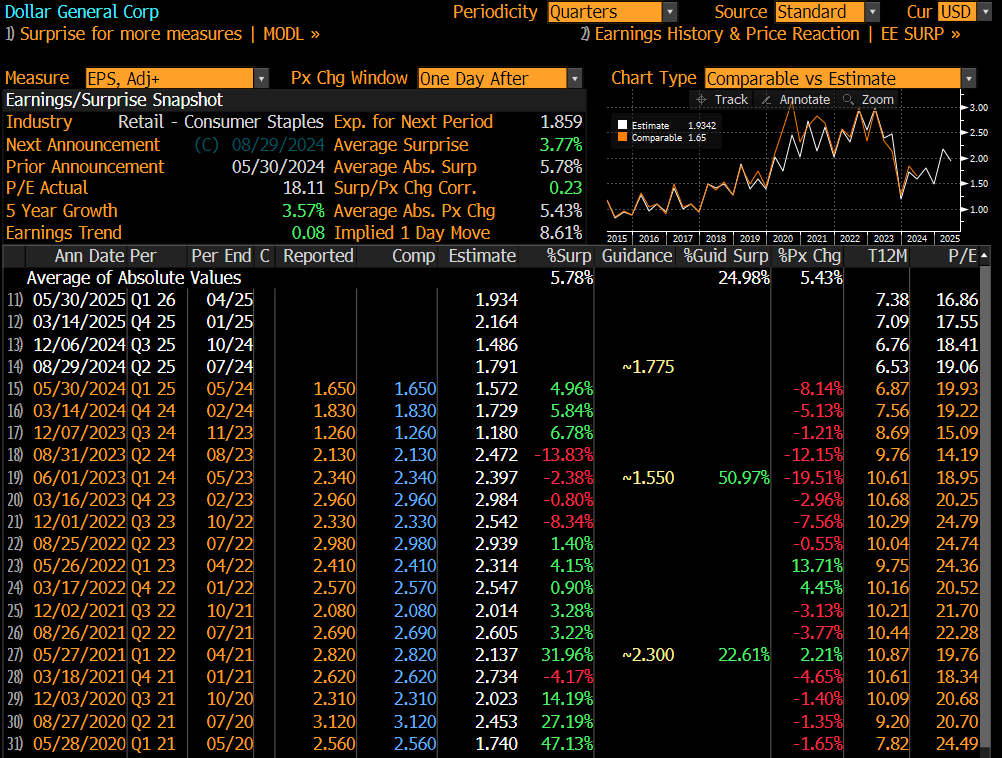The width and height of the screenshot is (1002, 758).
Task: Click the 47.13% surprise value
Action: pyautogui.click(x=567, y=744)
